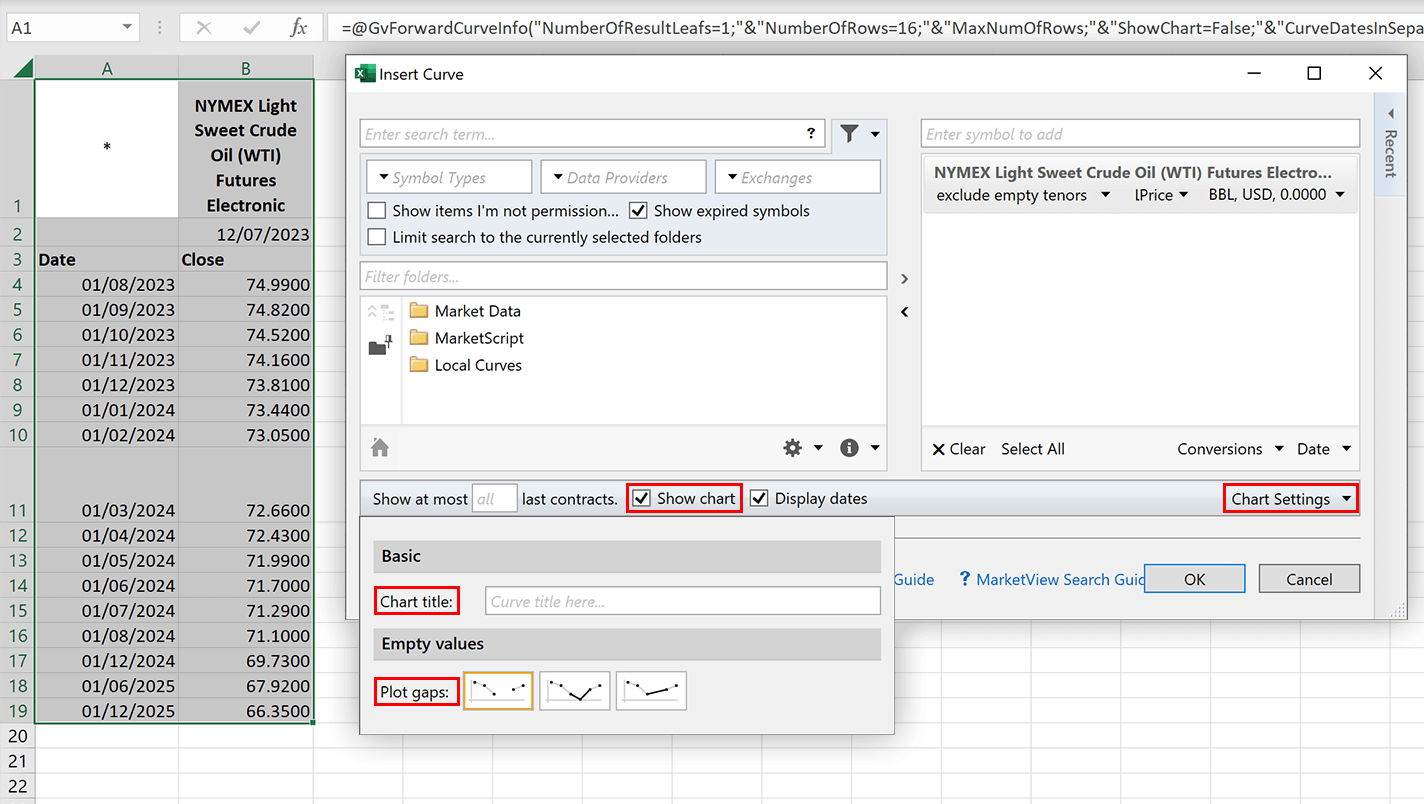Click Clear in the symbol list
The width and height of the screenshot is (1424, 804).
[958, 449]
